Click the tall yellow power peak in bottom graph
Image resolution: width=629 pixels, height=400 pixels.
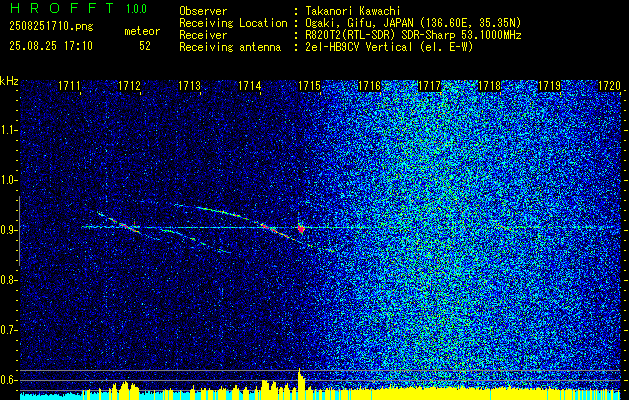click(x=300, y=383)
